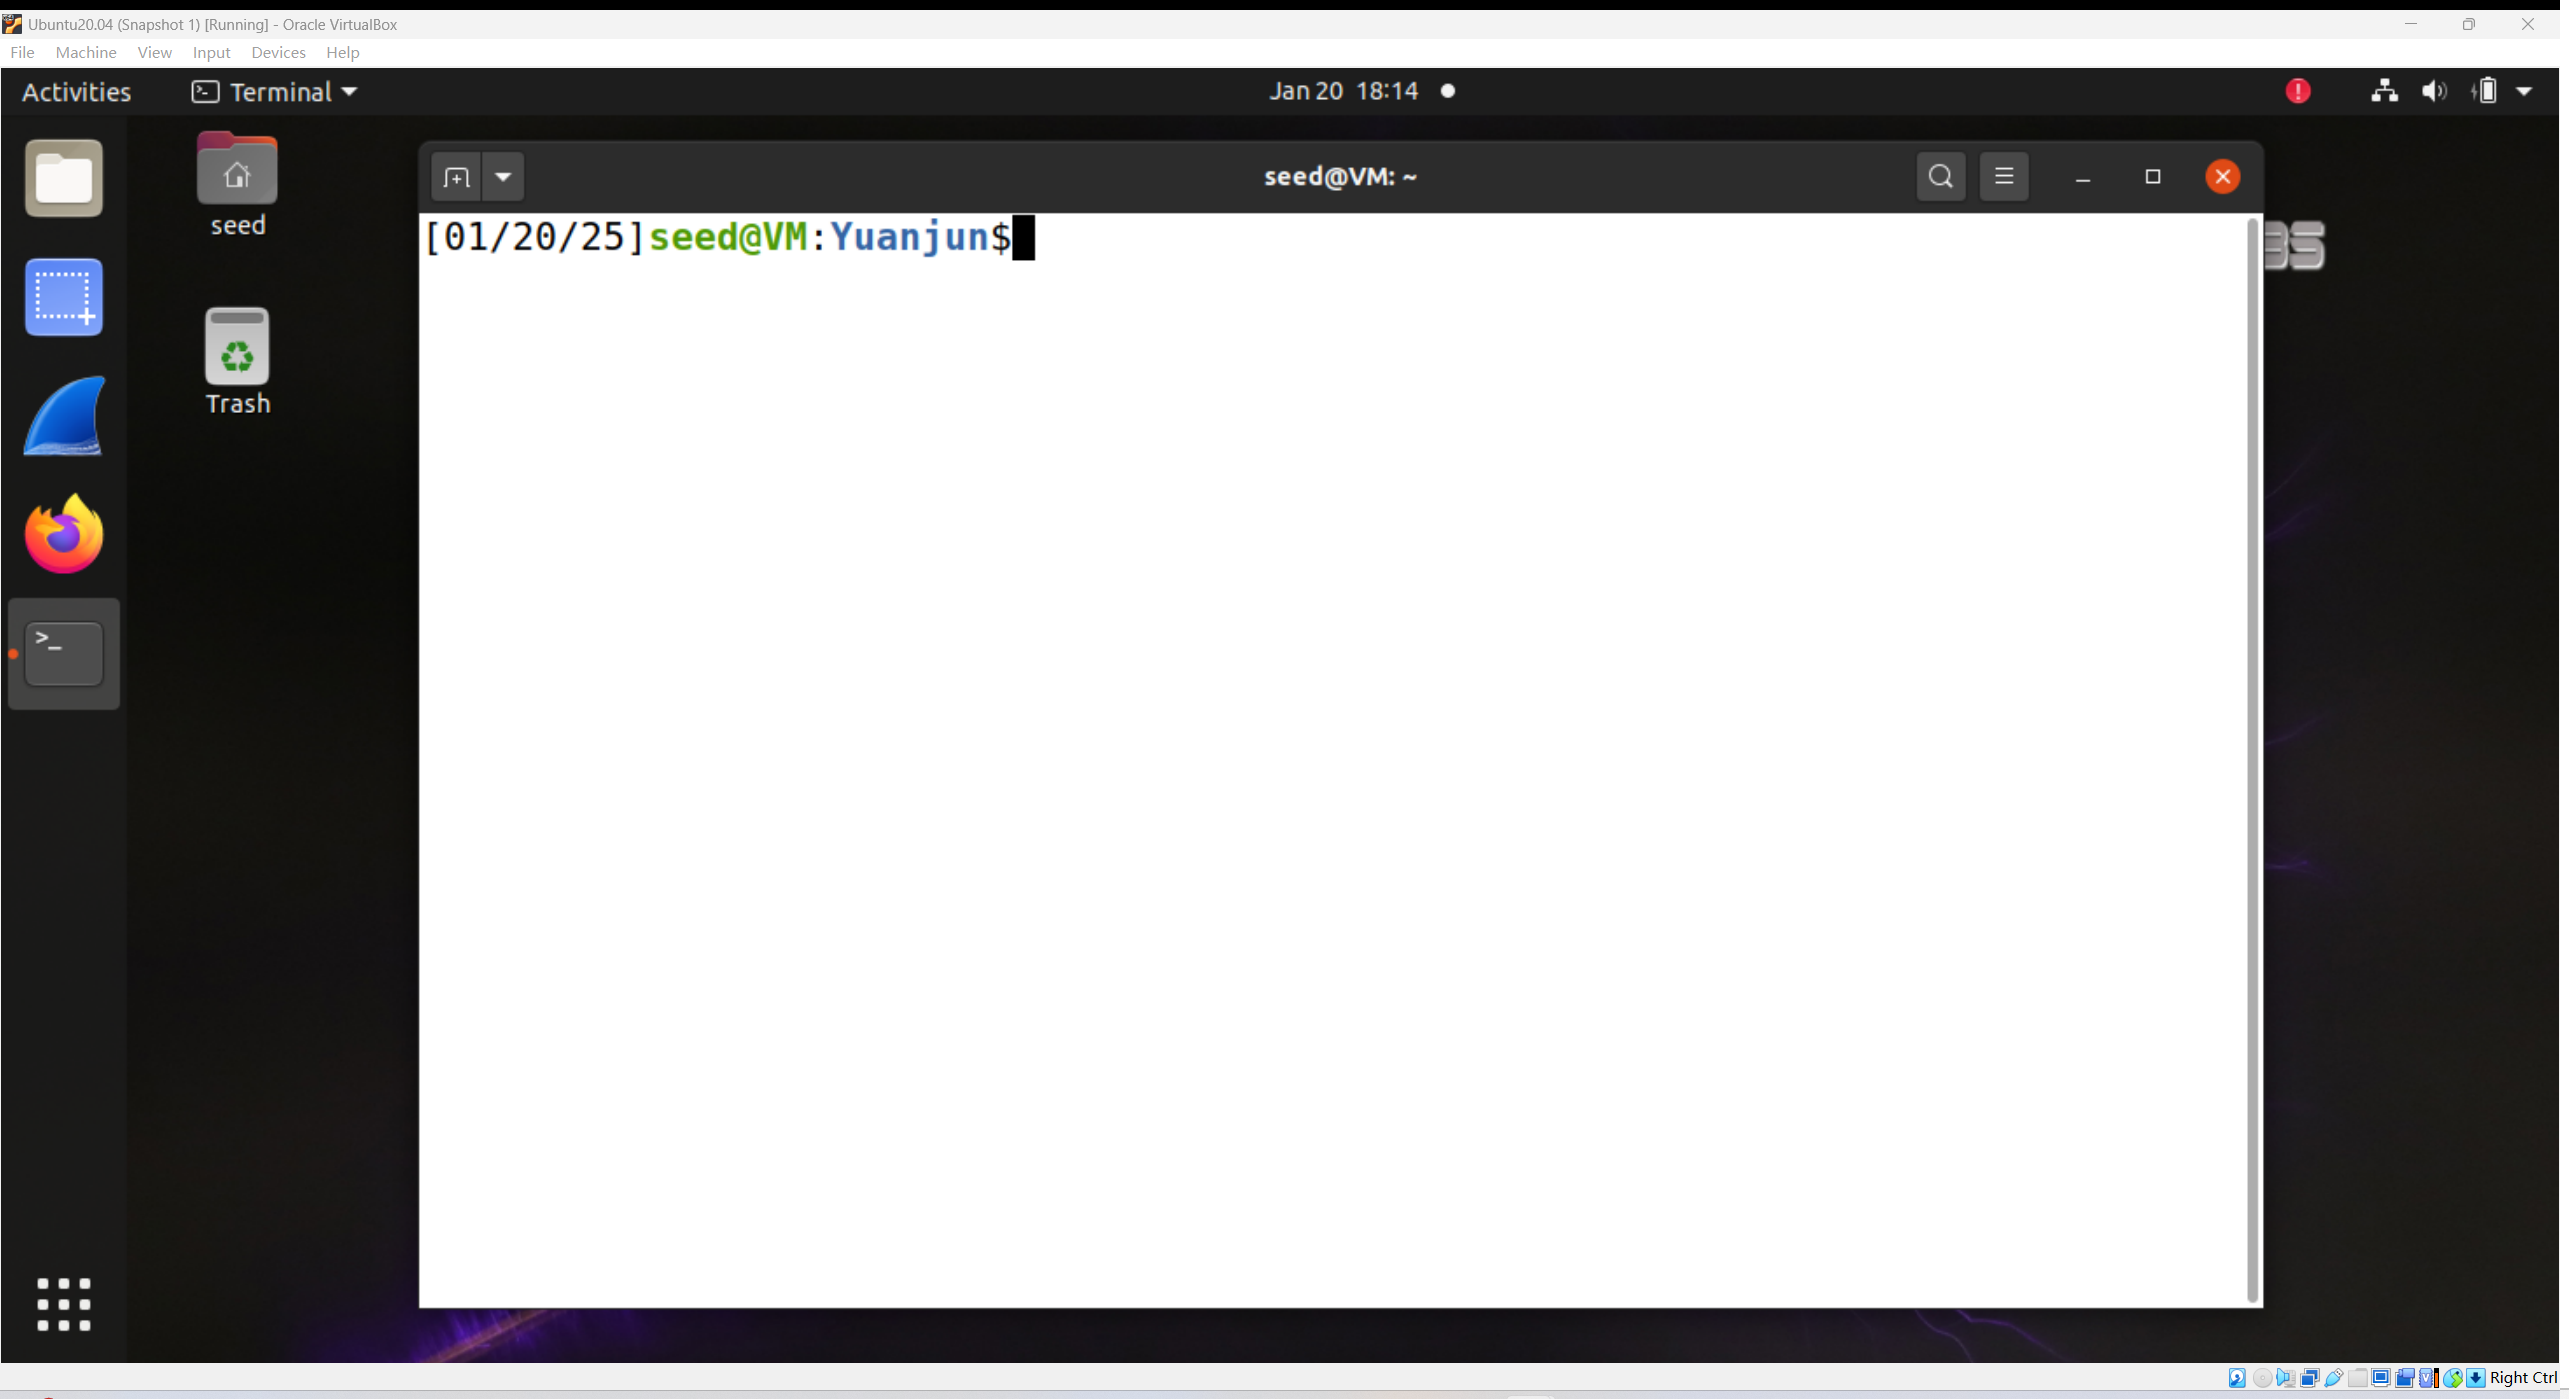Click the USB devices icon in the status bar
The width and height of the screenshot is (2569, 1399).
[x=2333, y=1377]
